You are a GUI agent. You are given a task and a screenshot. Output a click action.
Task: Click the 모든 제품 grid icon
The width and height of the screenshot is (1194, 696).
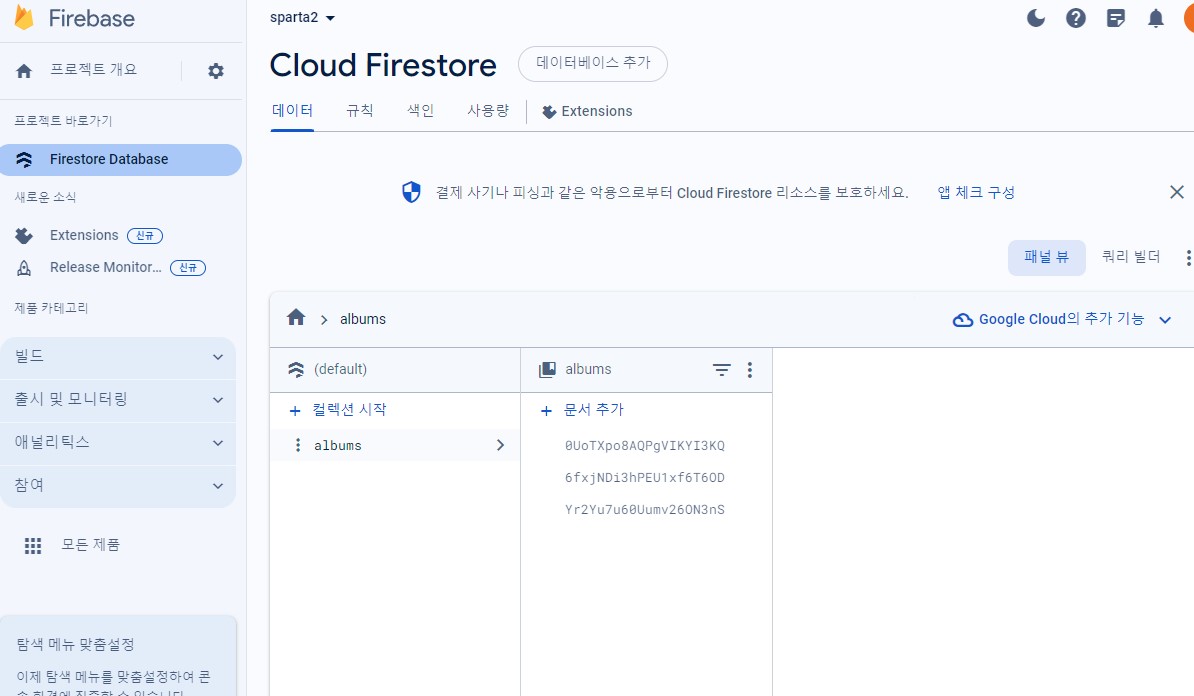pos(33,545)
